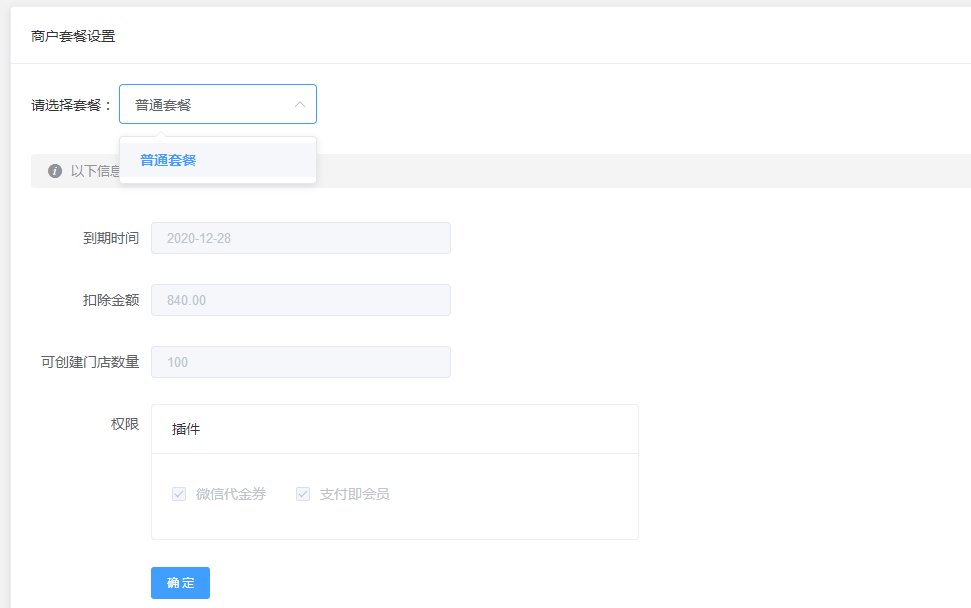
Task: Click the 可创建门店数量 label
Action: [90, 362]
